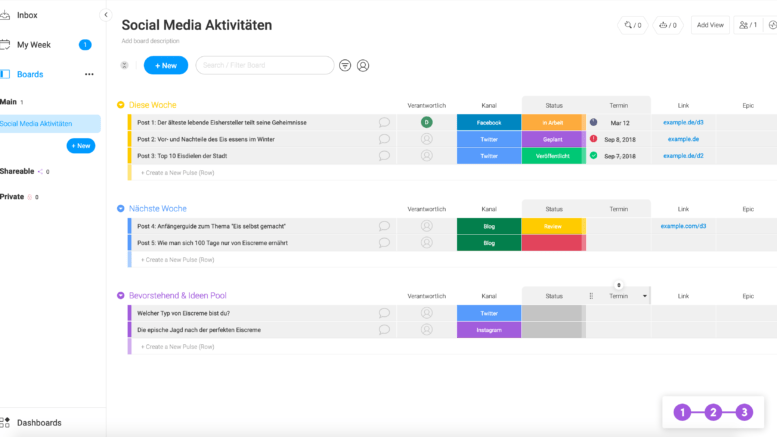Collapse the left sidebar with the arrow
777x437 pixels.
tap(106, 15)
